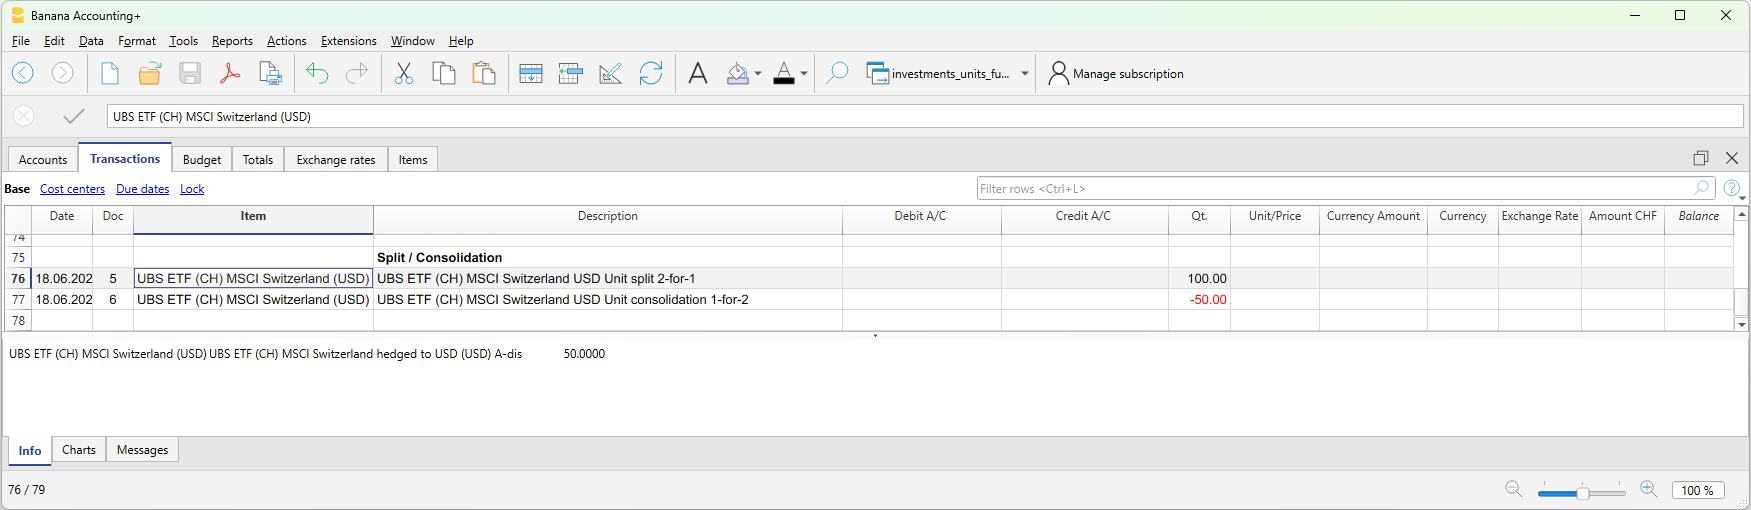This screenshot has width=1751, height=510.
Task: Switch to Cost centers view
Action: (x=72, y=189)
